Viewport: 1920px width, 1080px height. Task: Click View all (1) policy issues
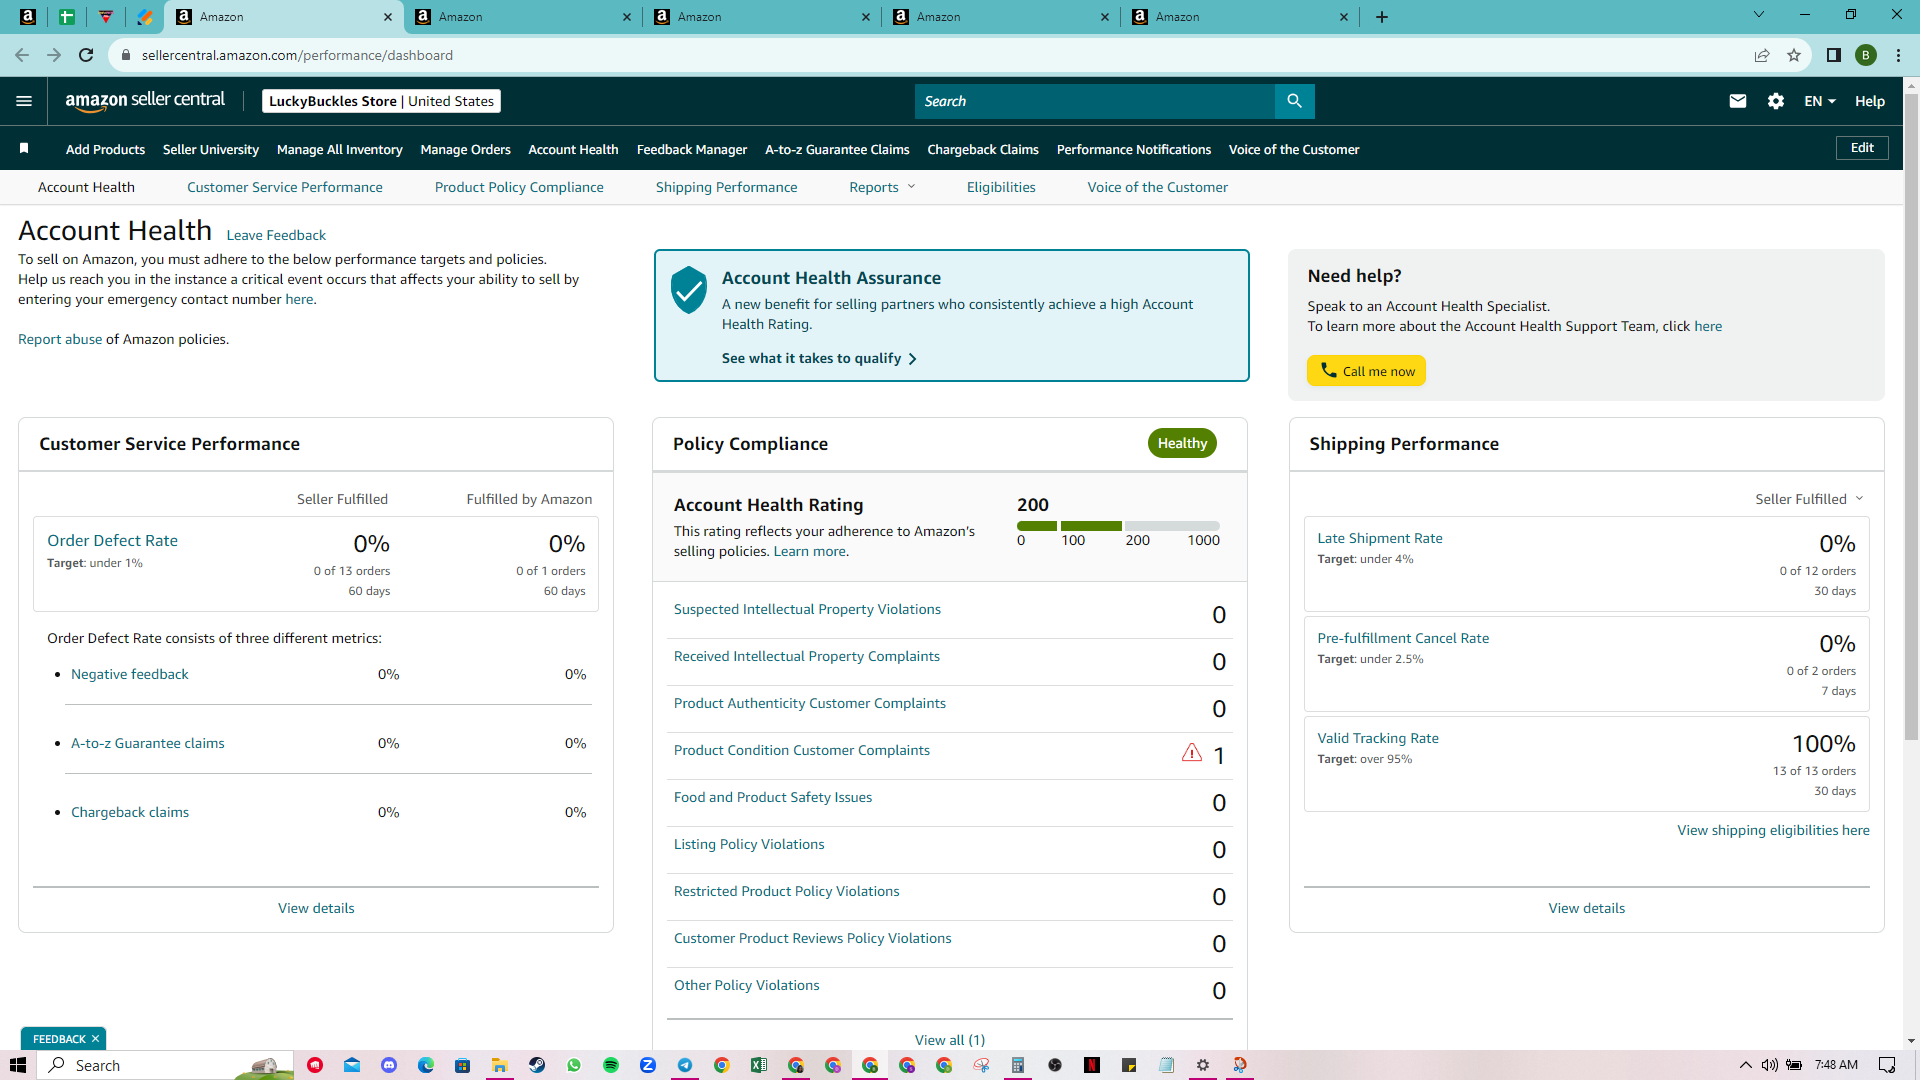(950, 1040)
